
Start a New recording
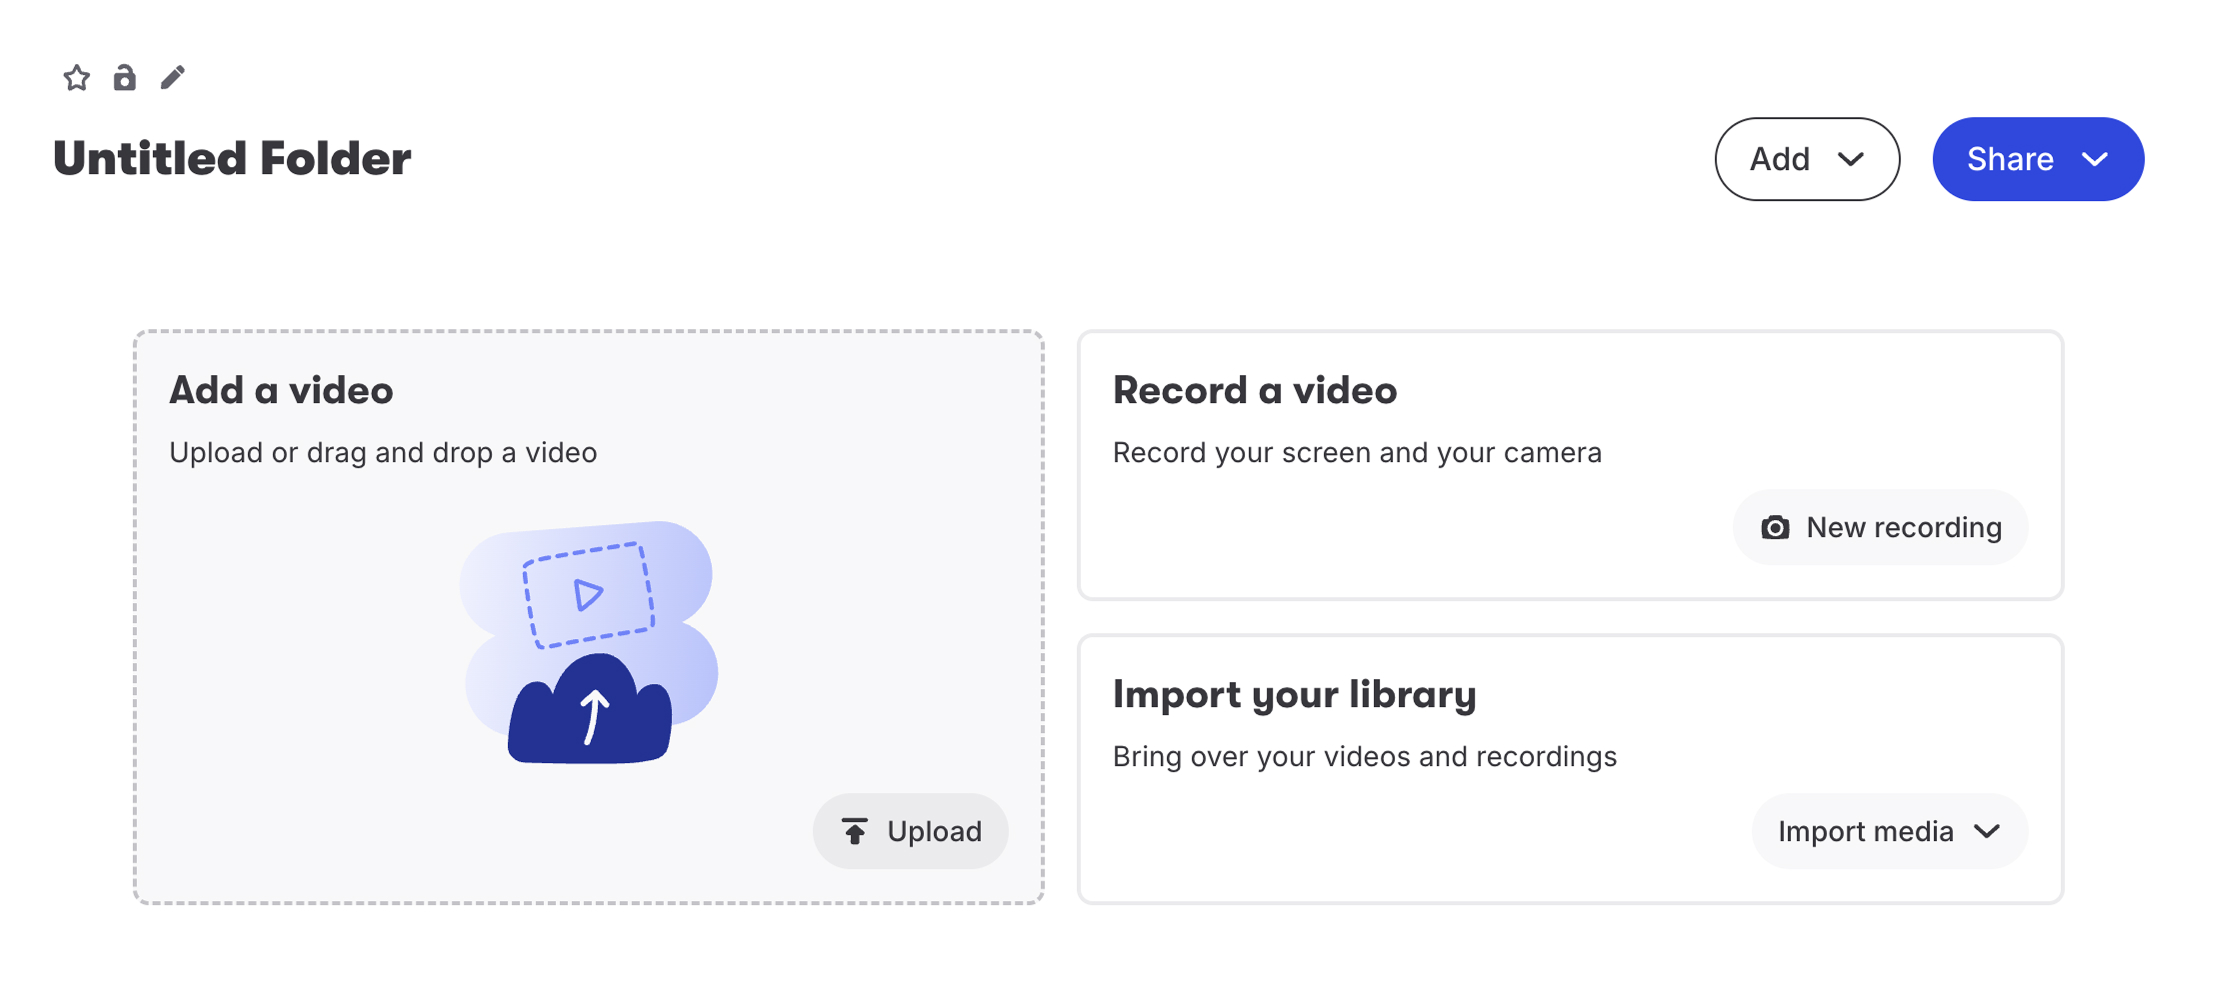coord(1880,527)
